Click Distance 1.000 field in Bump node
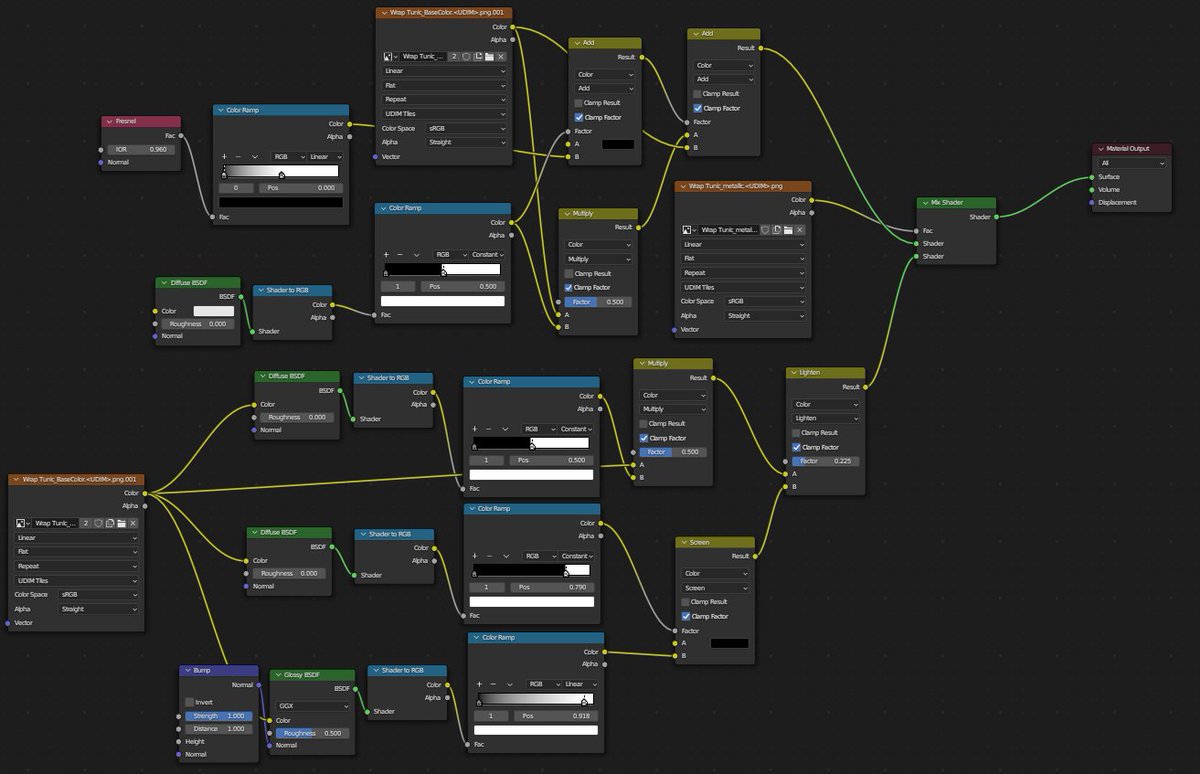Viewport: 1200px width, 774px height. [x=218, y=728]
